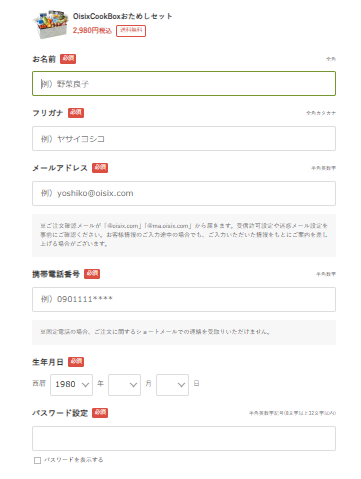Click the email confirmation notice text block

coord(184,235)
